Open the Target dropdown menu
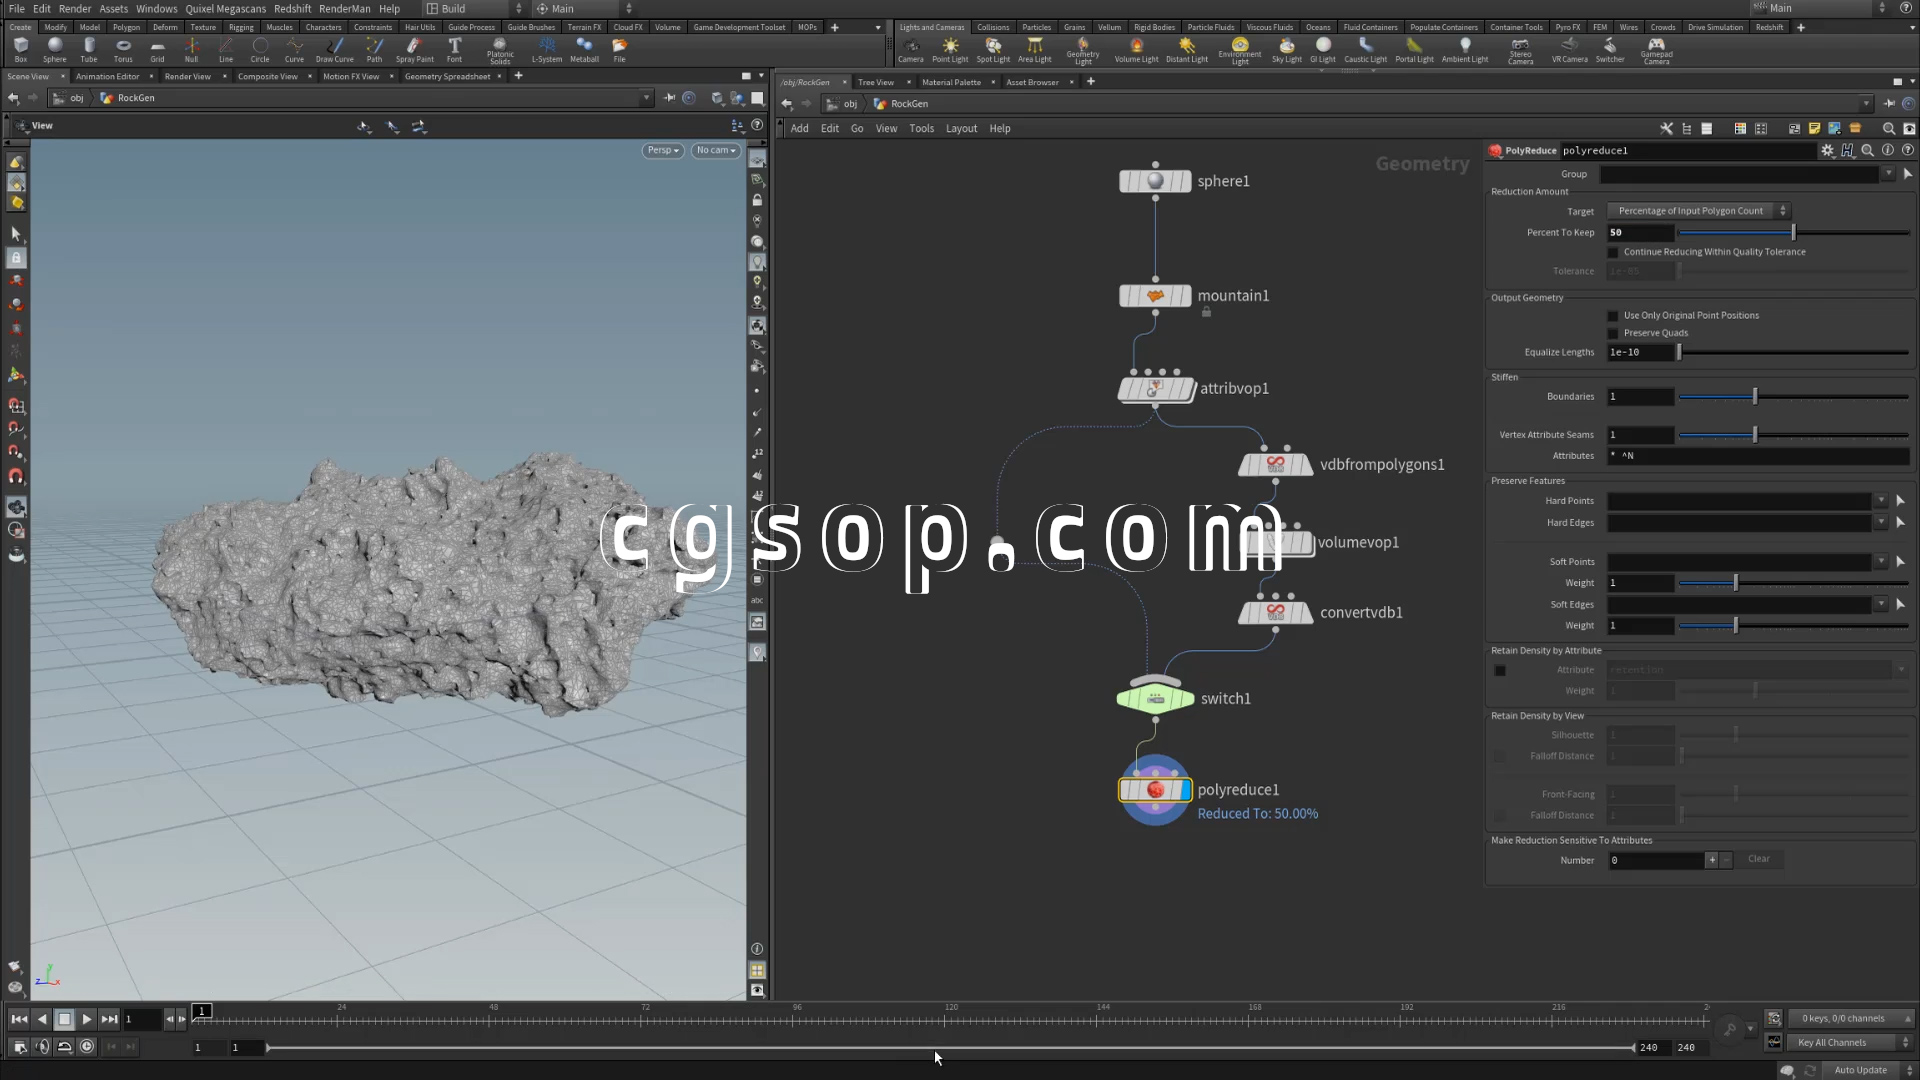The width and height of the screenshot is (1920, 1080). pyautogui.click(x=1697, y=211)
